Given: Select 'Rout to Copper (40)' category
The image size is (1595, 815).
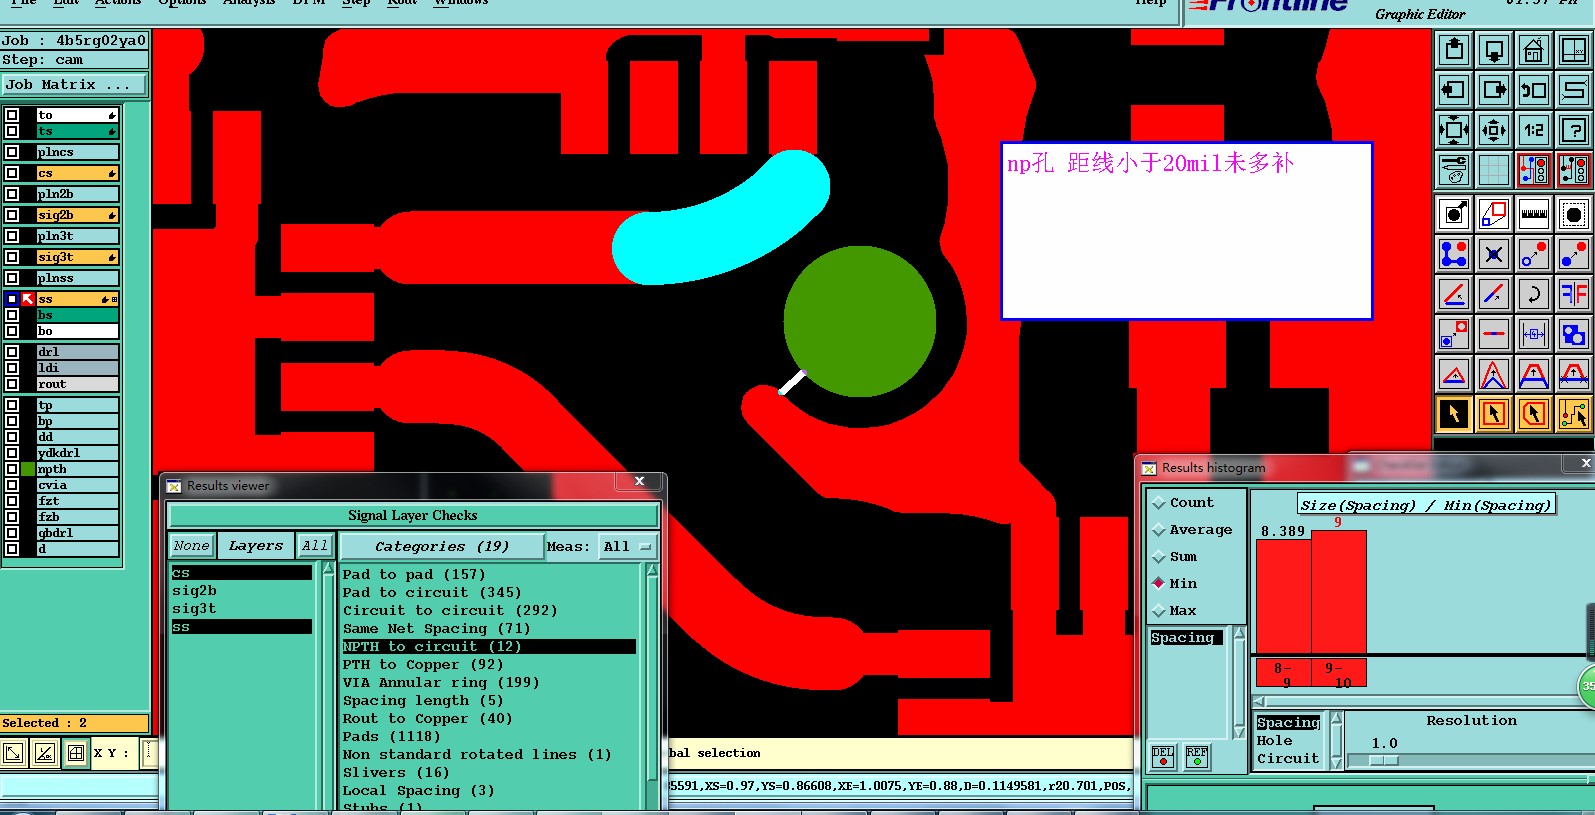Looking at the screenshot, I should click(x=427, y=719).
